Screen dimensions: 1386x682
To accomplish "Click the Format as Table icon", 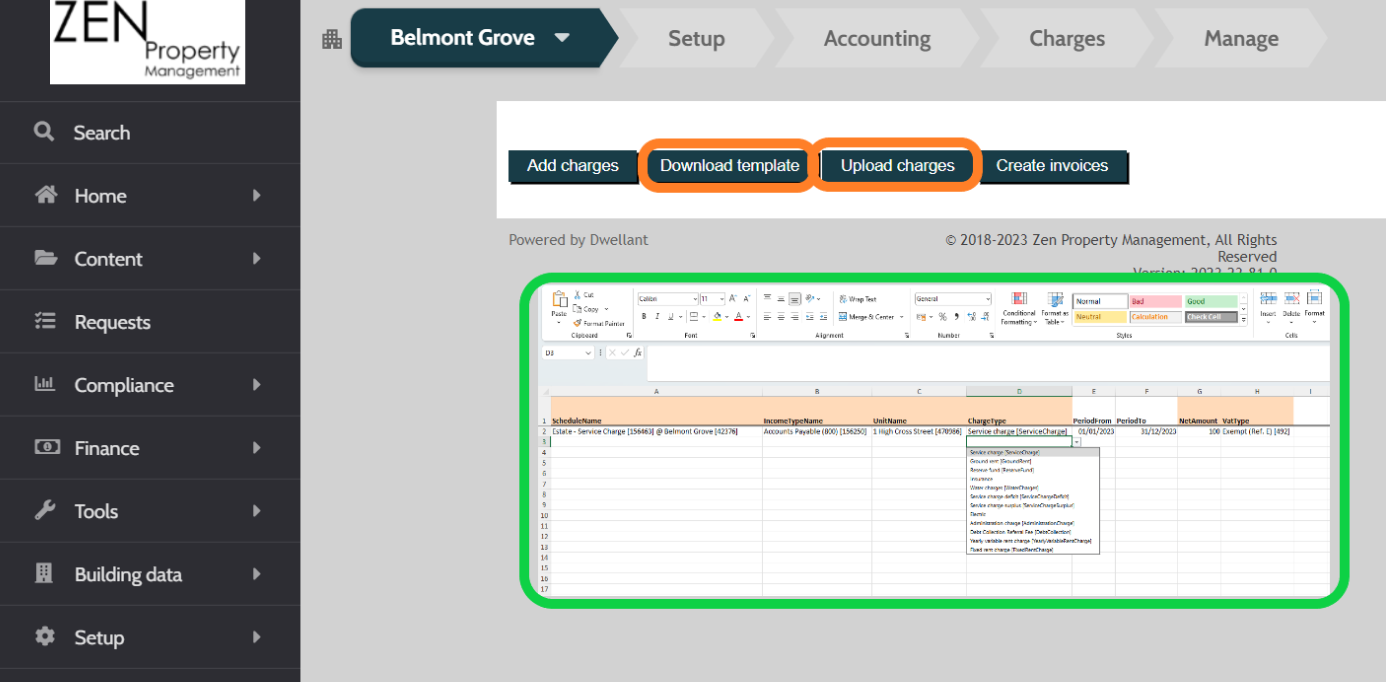I will click(1055, 302).
